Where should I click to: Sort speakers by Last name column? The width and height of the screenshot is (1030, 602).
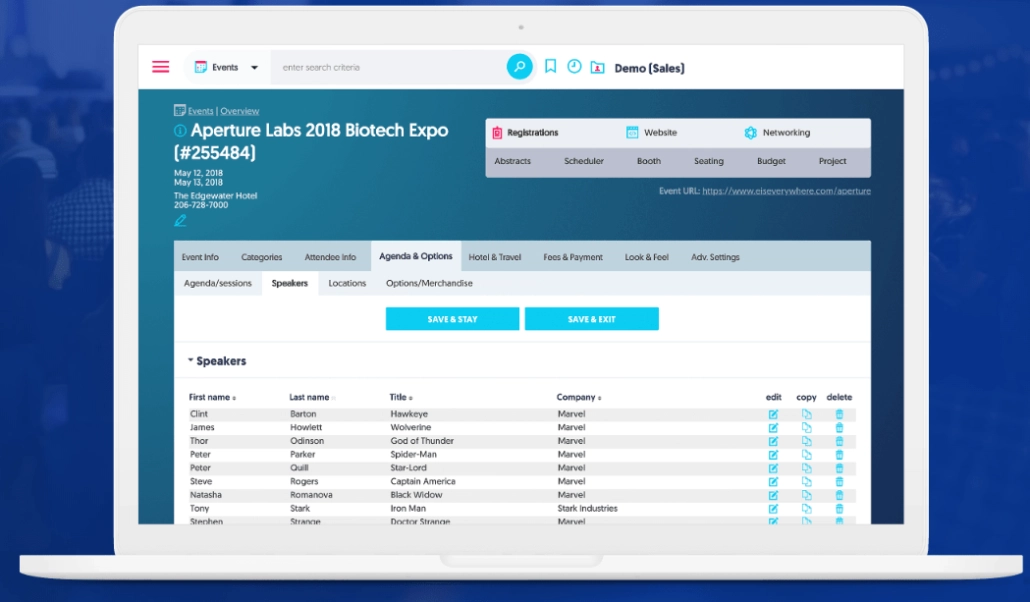click(x=311, y=398)
